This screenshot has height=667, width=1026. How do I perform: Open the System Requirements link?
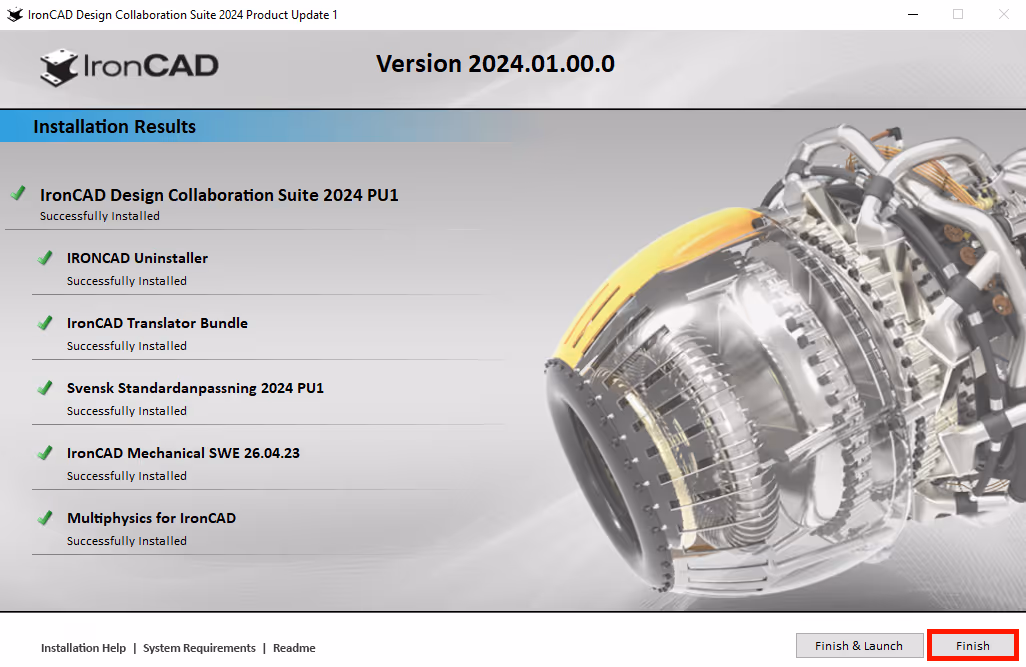pyautogui.click(x=199, y=648)
